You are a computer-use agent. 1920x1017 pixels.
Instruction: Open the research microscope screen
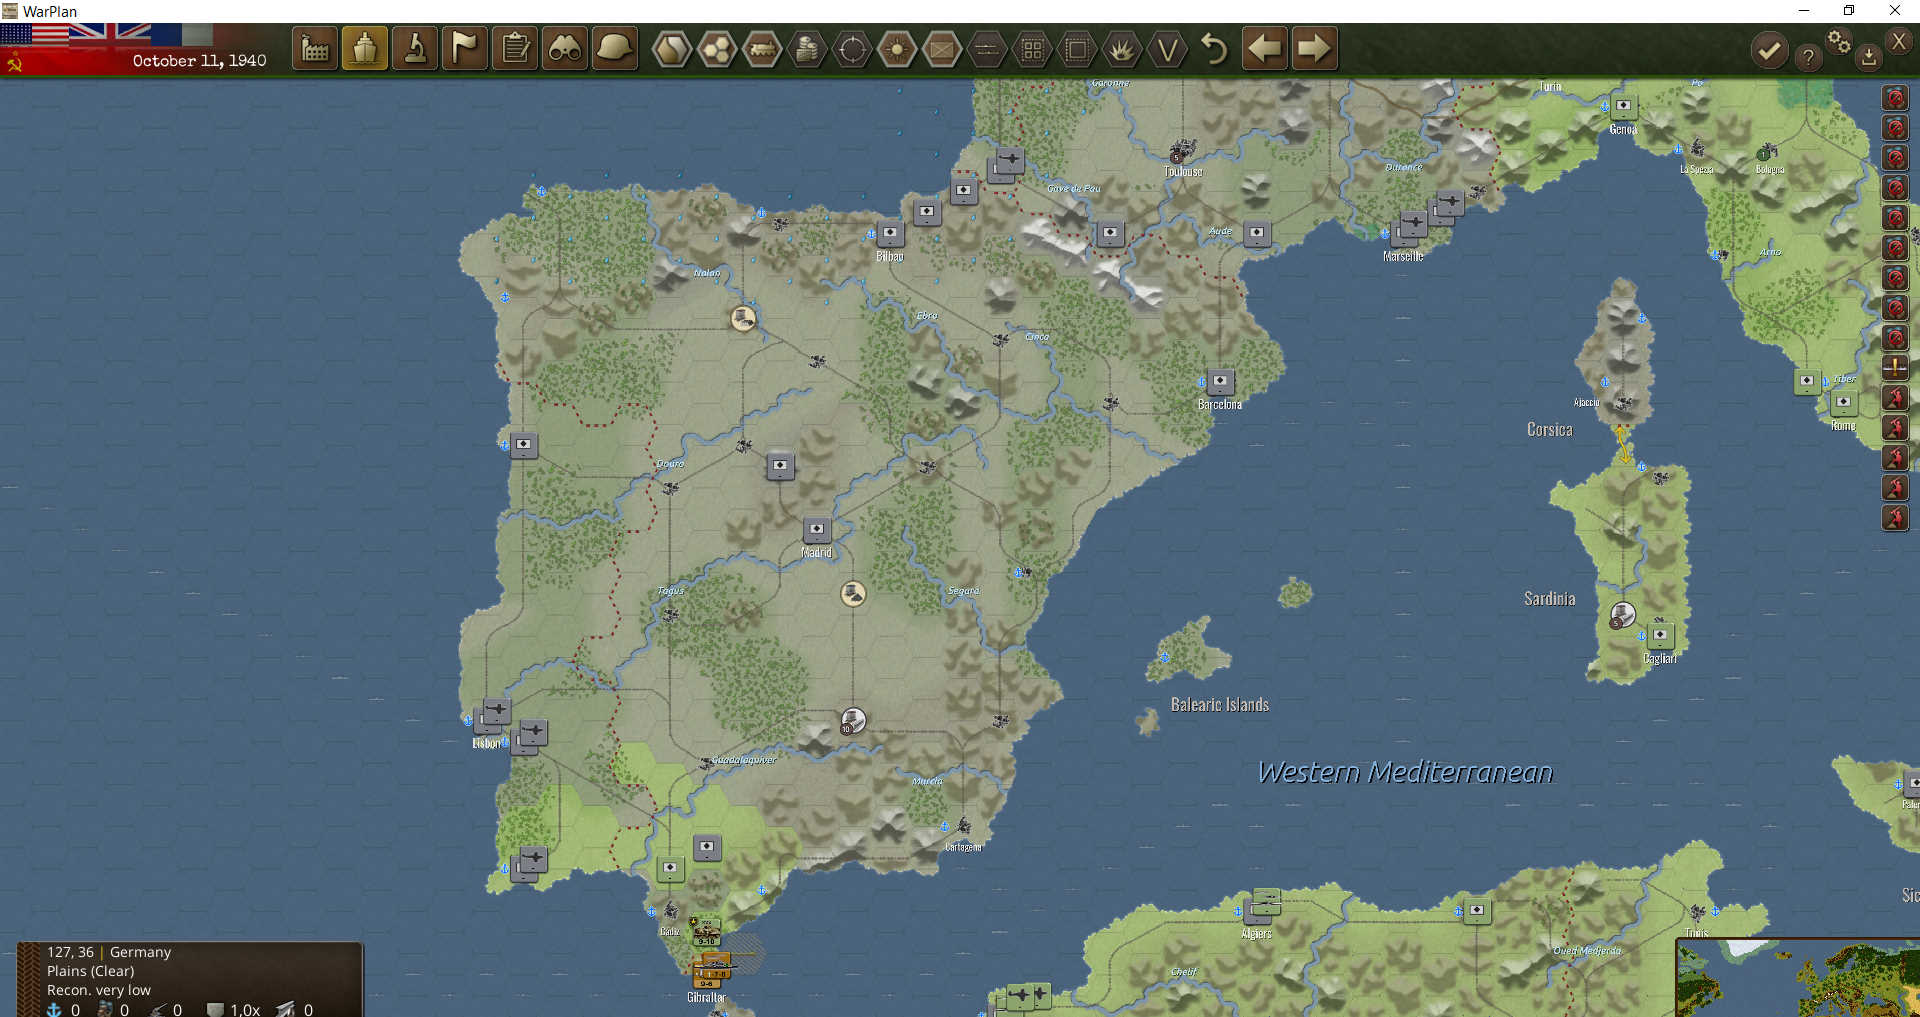[x=415, y=48]
